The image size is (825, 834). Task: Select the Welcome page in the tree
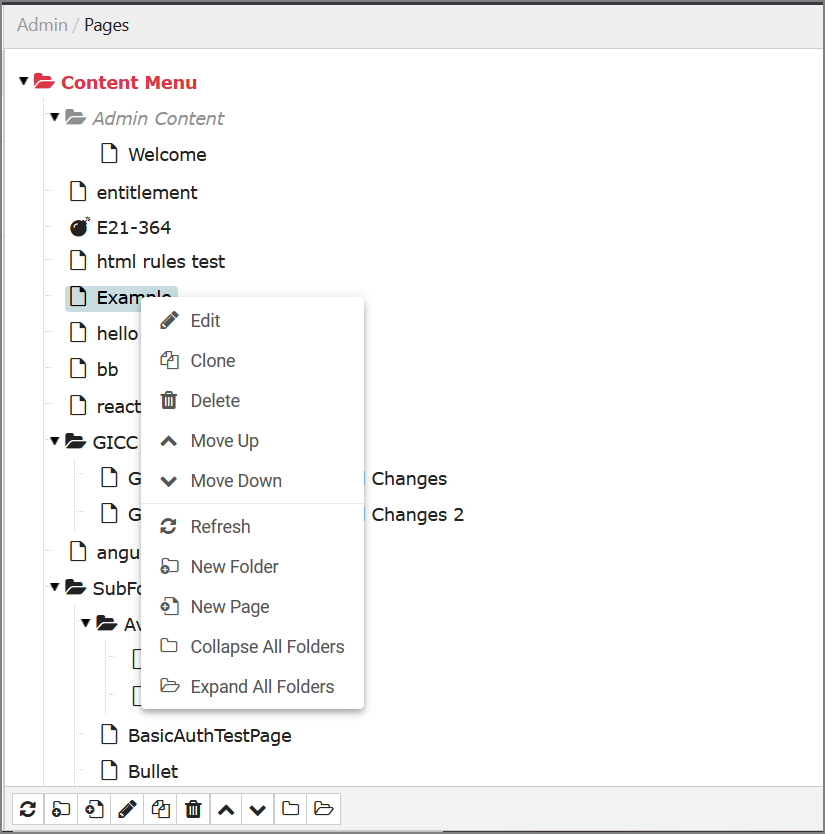pos(167,154)
